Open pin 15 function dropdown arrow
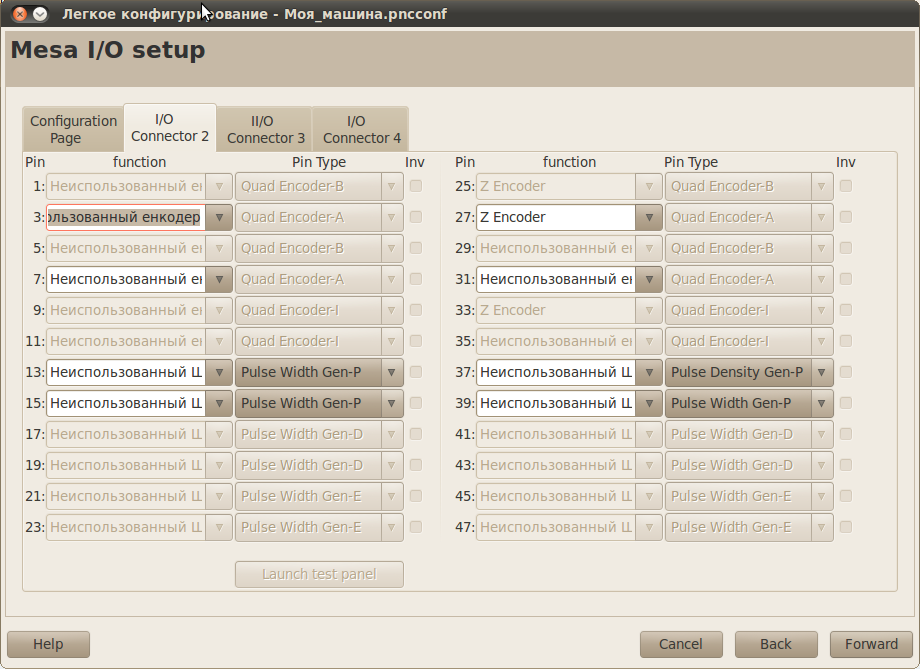Image resolution: width=920 pixels, height=669 pixels. point(219,403)
